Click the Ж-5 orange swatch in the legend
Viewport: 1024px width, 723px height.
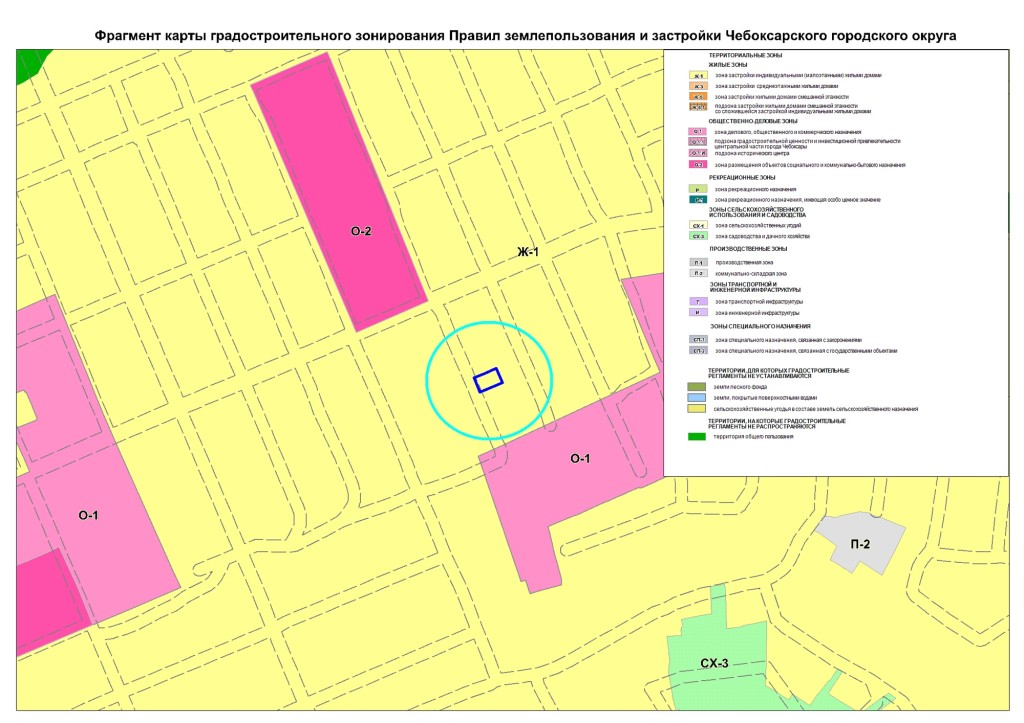click(699, 97)
